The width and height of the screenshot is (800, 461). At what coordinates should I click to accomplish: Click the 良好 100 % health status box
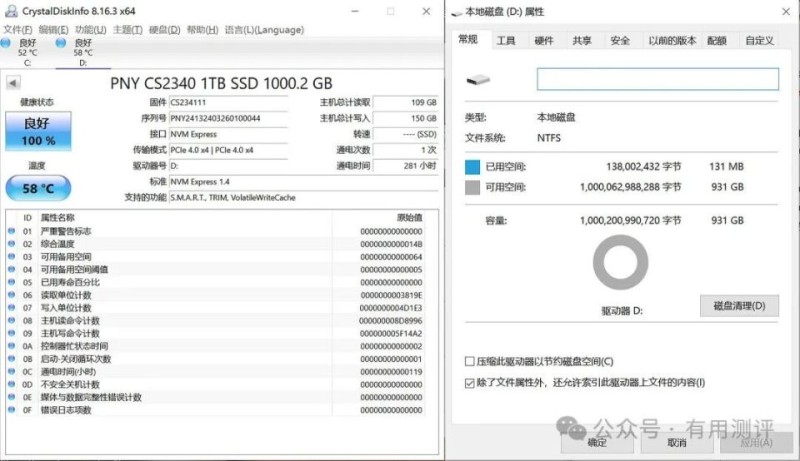(x=38, y=131)
